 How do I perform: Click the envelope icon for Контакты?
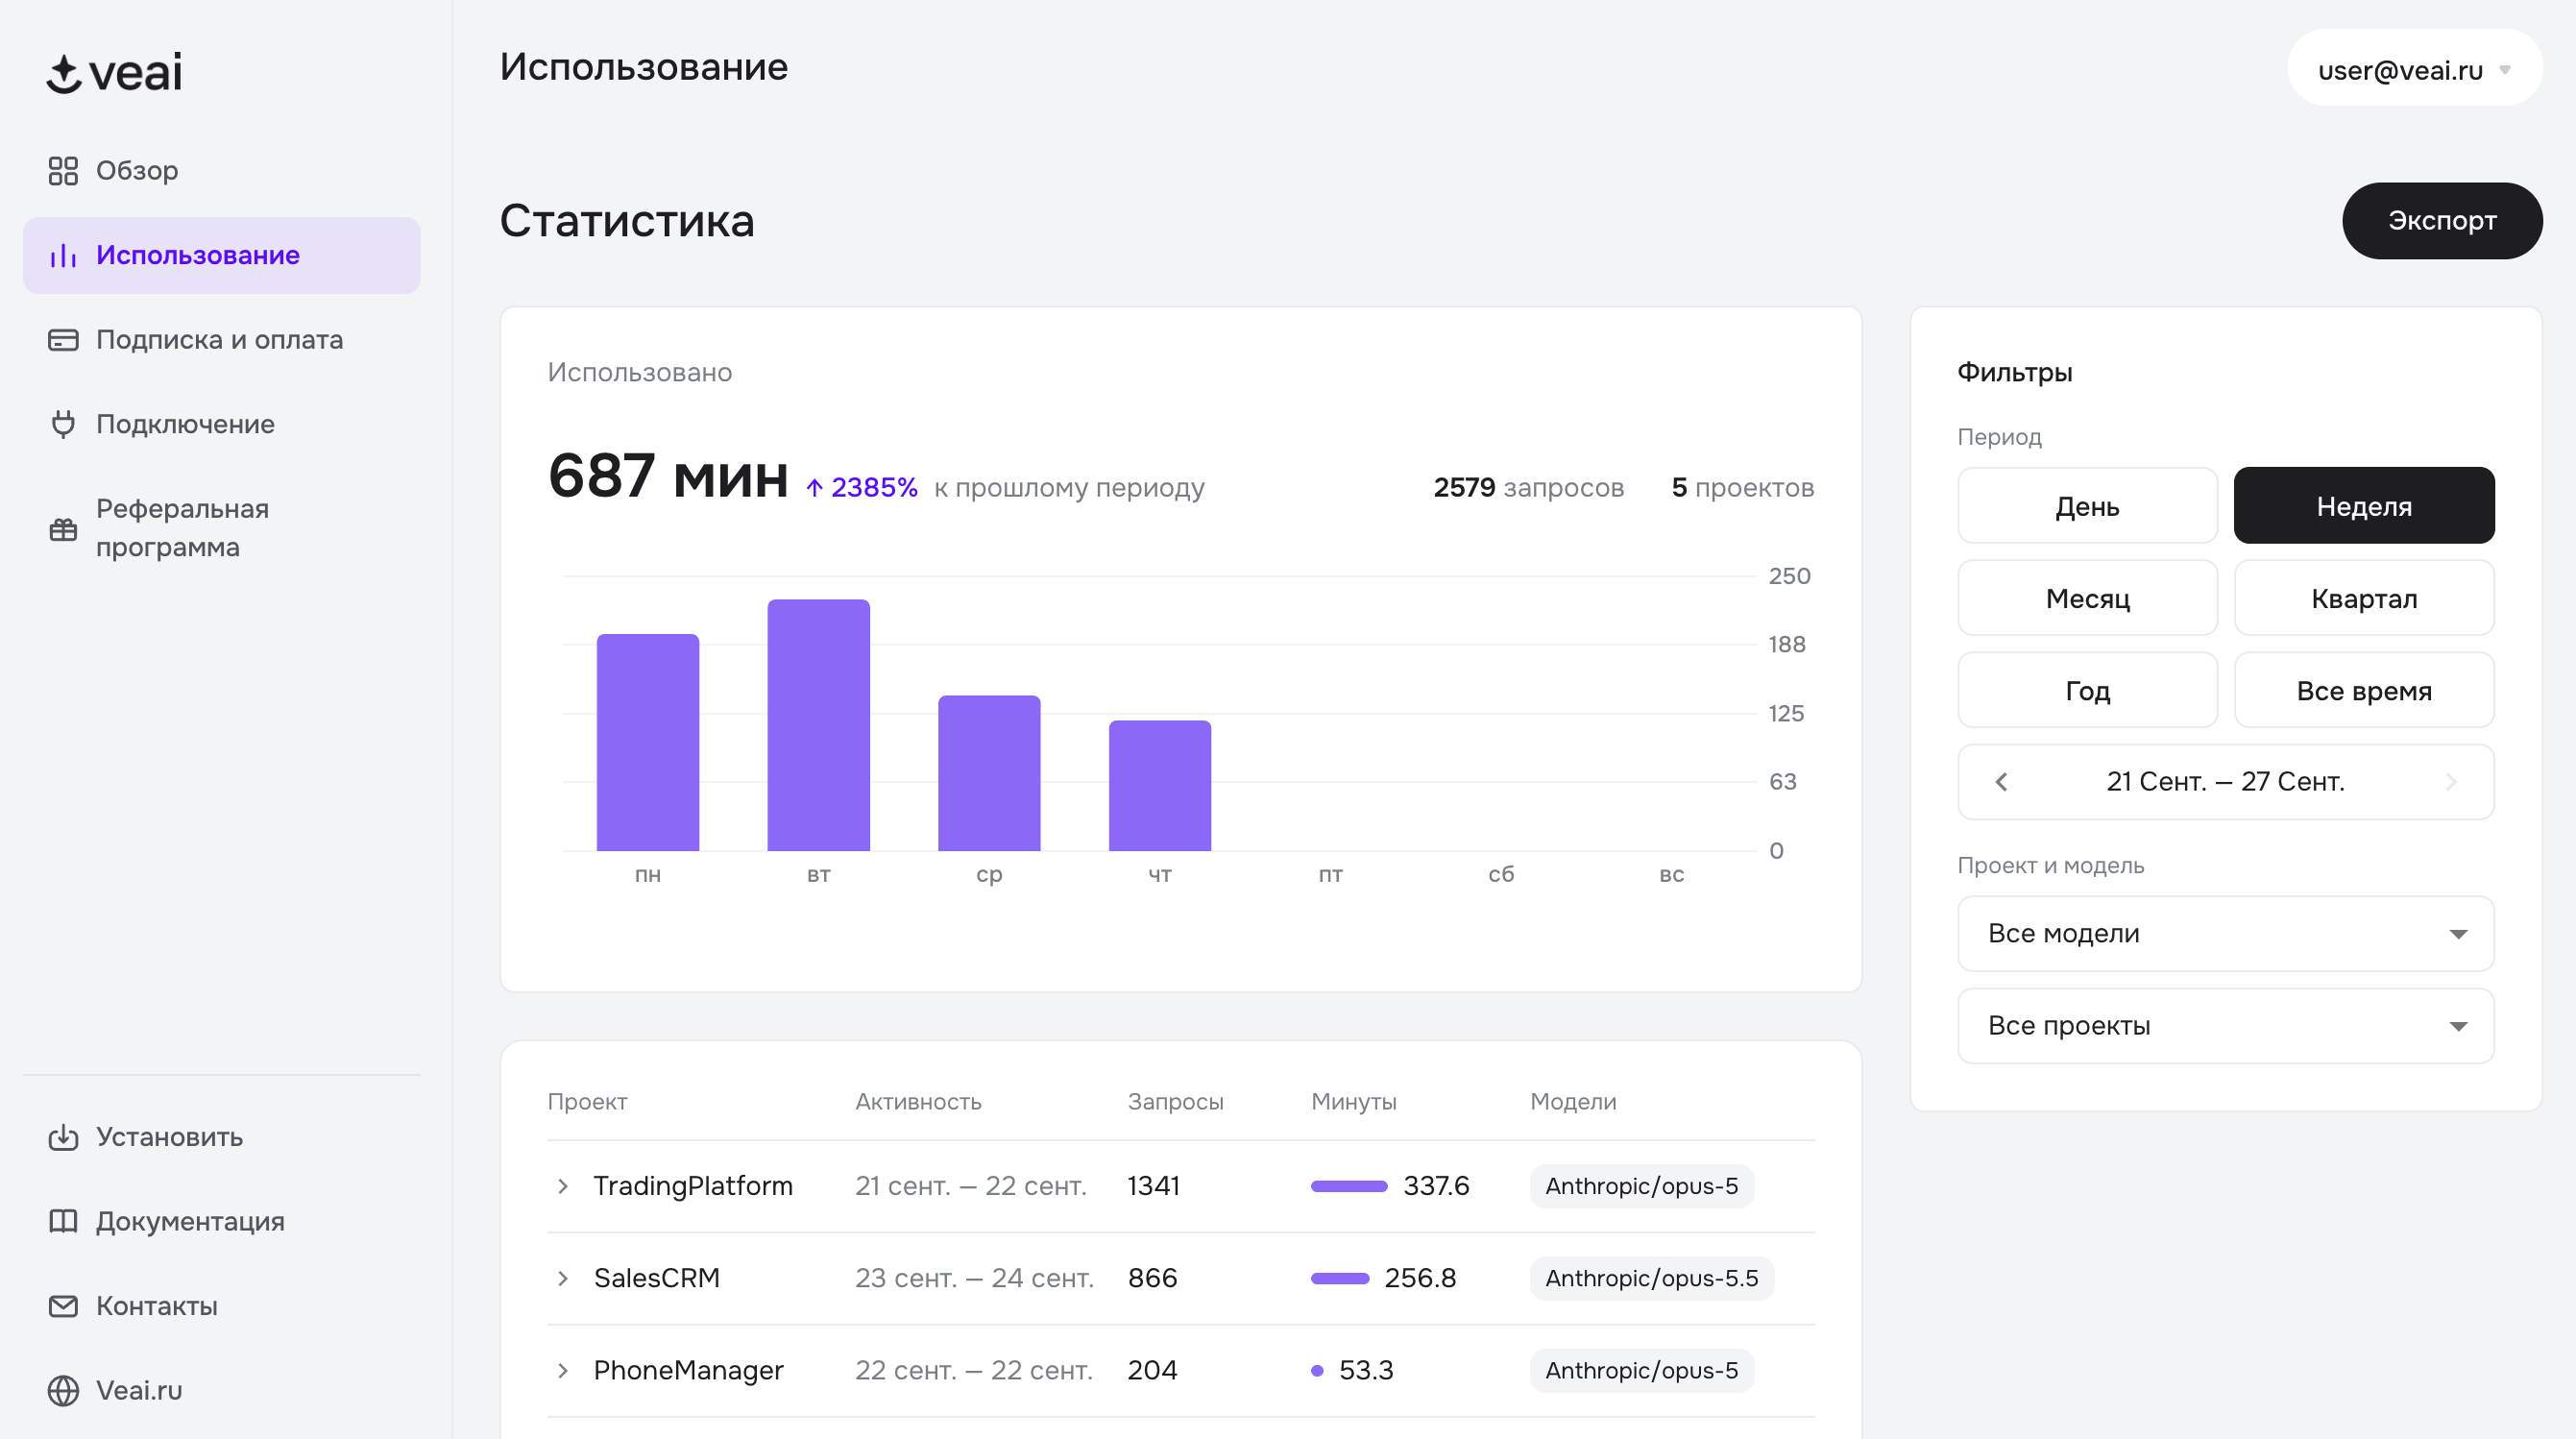[x=63, y=1306]
